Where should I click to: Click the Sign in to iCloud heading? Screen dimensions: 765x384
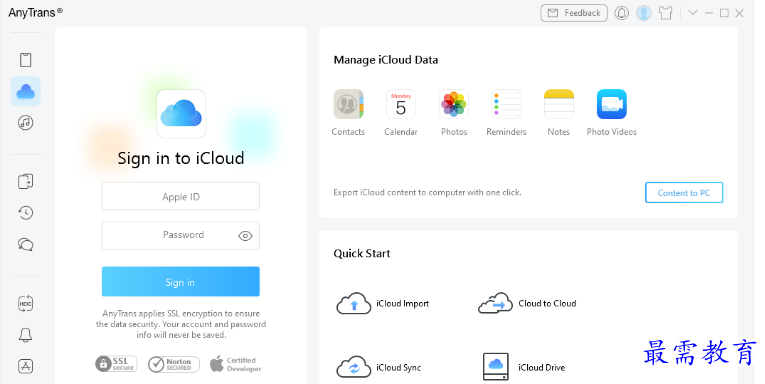point(181,158)
